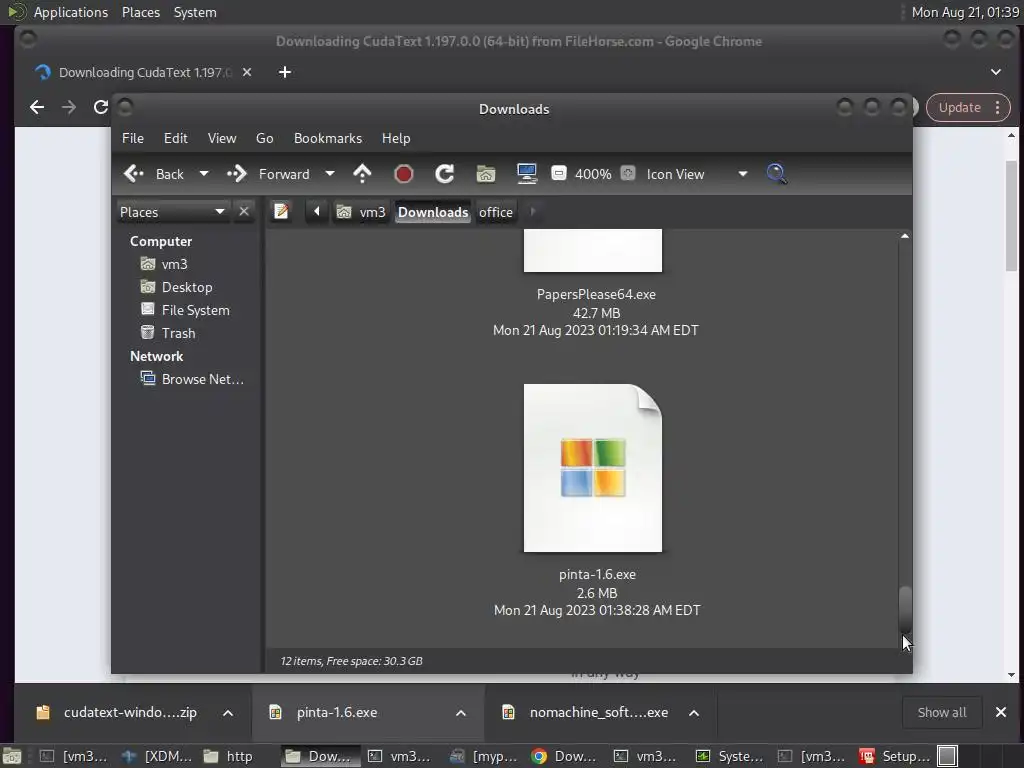Open the Places sidebar type dropdown

pyautogui.click(x=172, y=212)
